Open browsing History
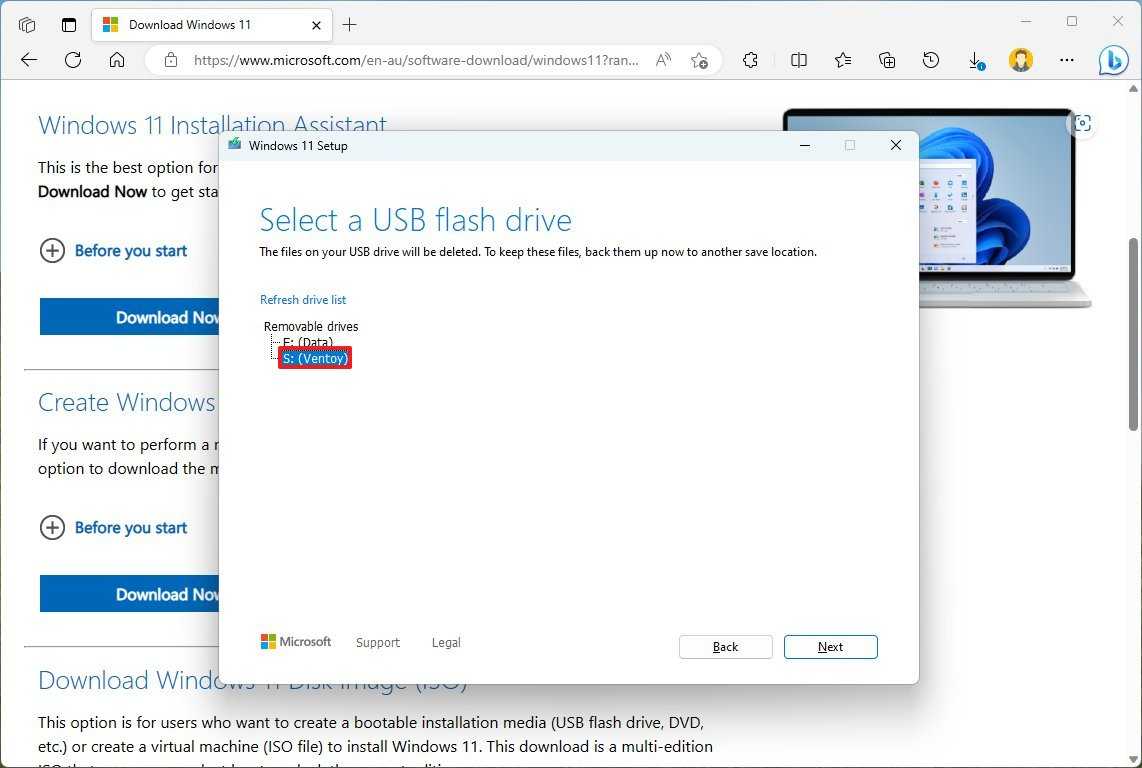 tap(931, 60)
